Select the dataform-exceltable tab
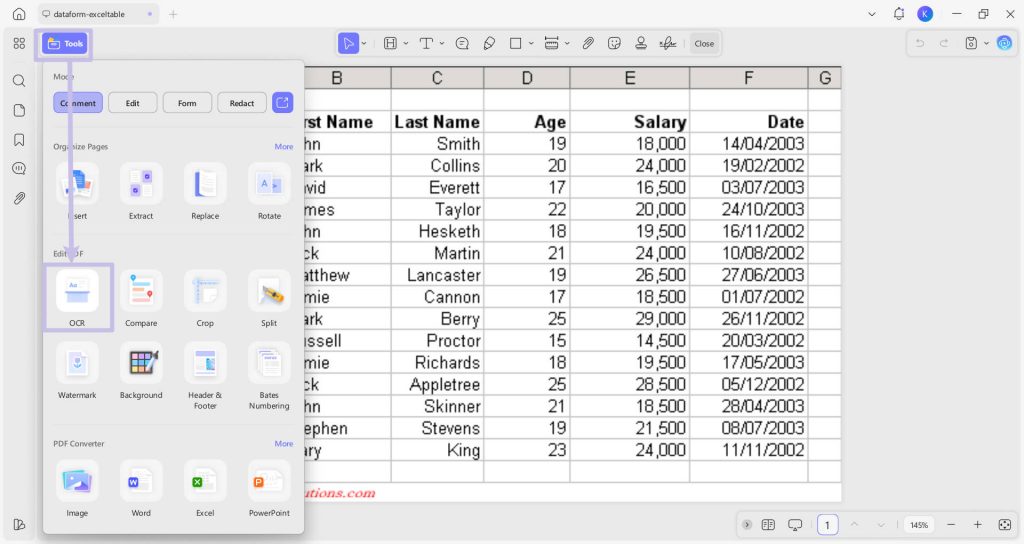 click(x=98, y=14)
